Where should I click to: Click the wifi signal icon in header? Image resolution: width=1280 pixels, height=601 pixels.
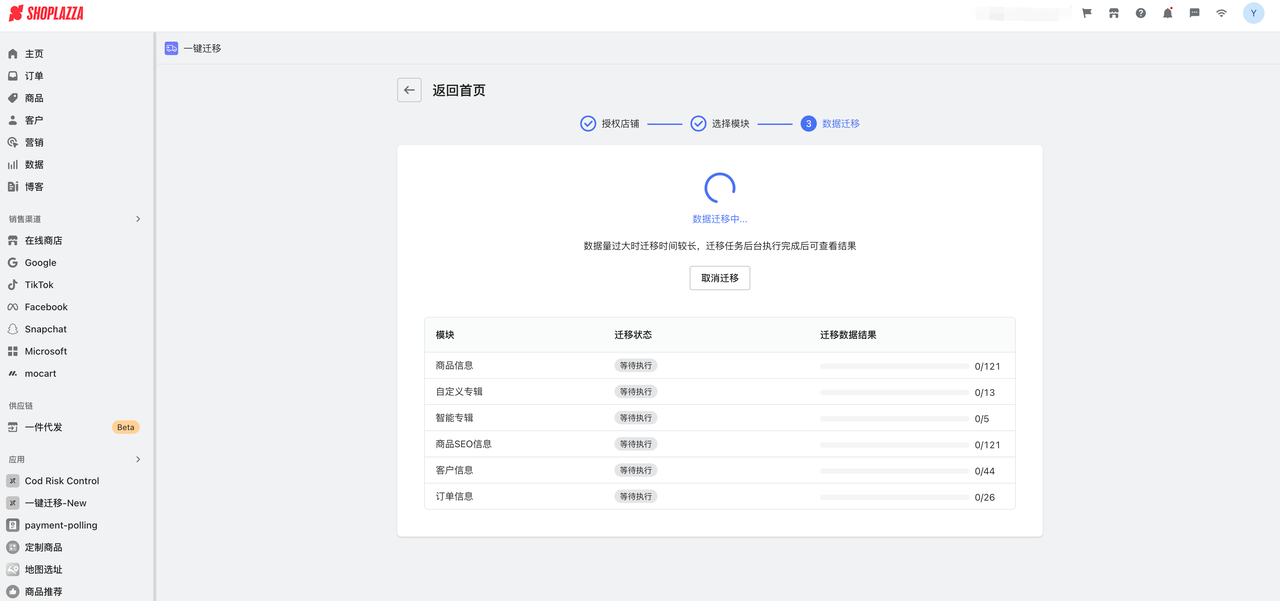pos(1221,13)
